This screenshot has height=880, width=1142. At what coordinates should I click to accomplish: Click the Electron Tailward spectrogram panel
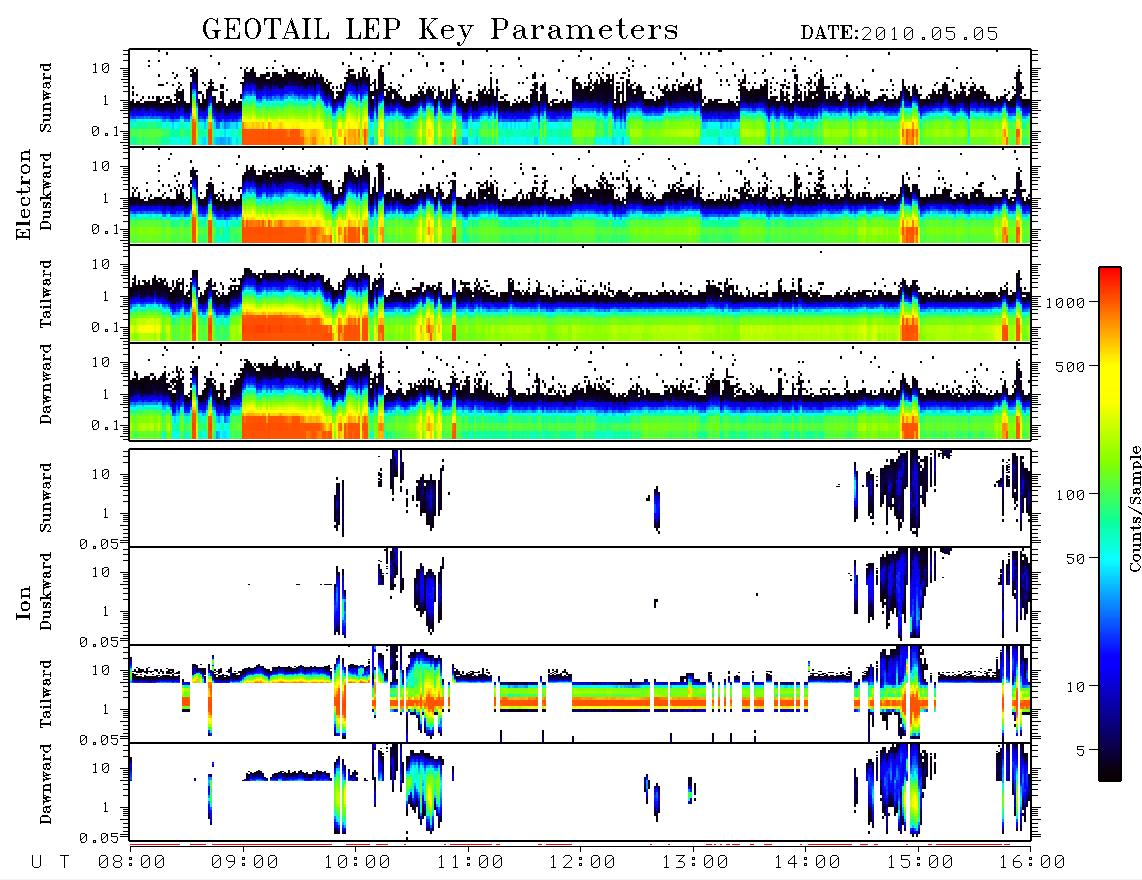580,294
